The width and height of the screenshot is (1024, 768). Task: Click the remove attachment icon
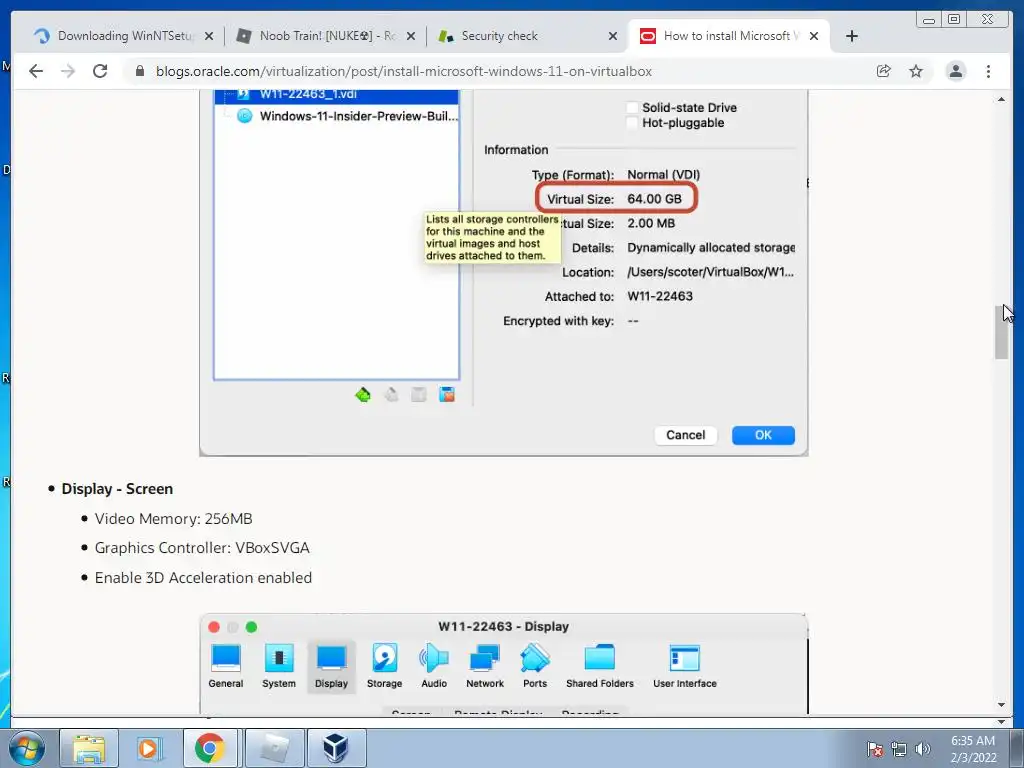[447, 394]
